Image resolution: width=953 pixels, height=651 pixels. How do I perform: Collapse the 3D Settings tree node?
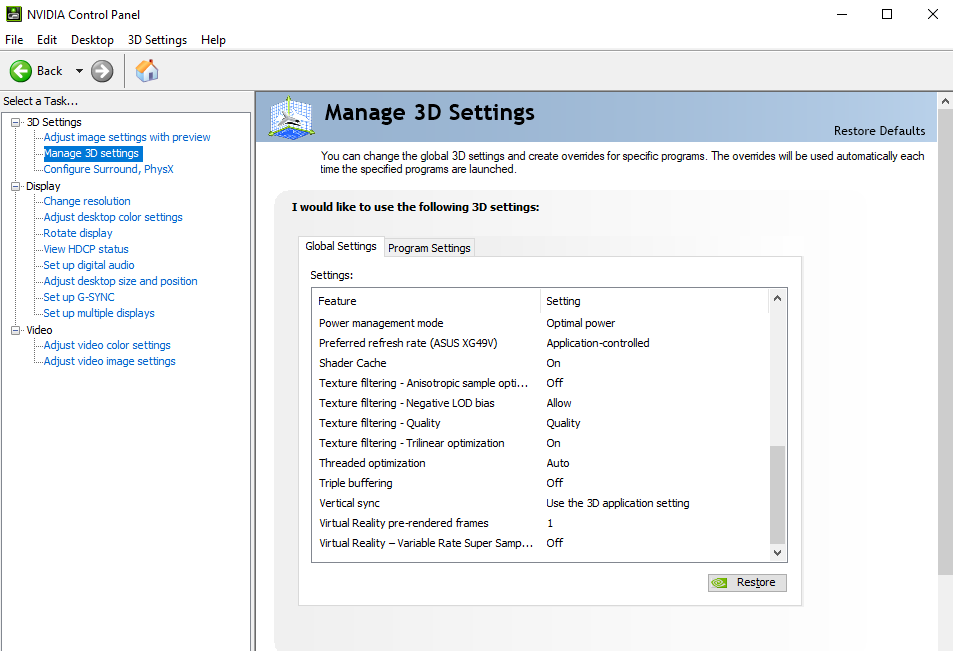coord(16,122)
